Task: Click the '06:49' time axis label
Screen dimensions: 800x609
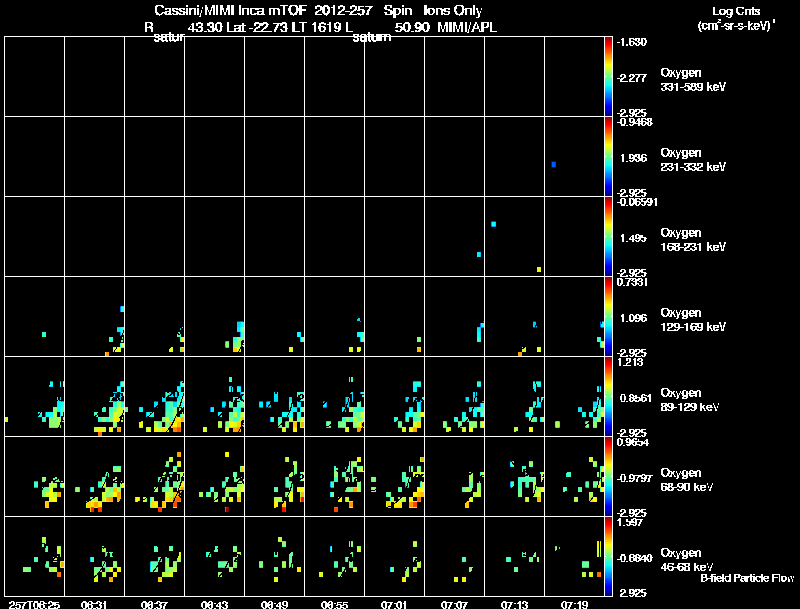Action: [274, 604]
